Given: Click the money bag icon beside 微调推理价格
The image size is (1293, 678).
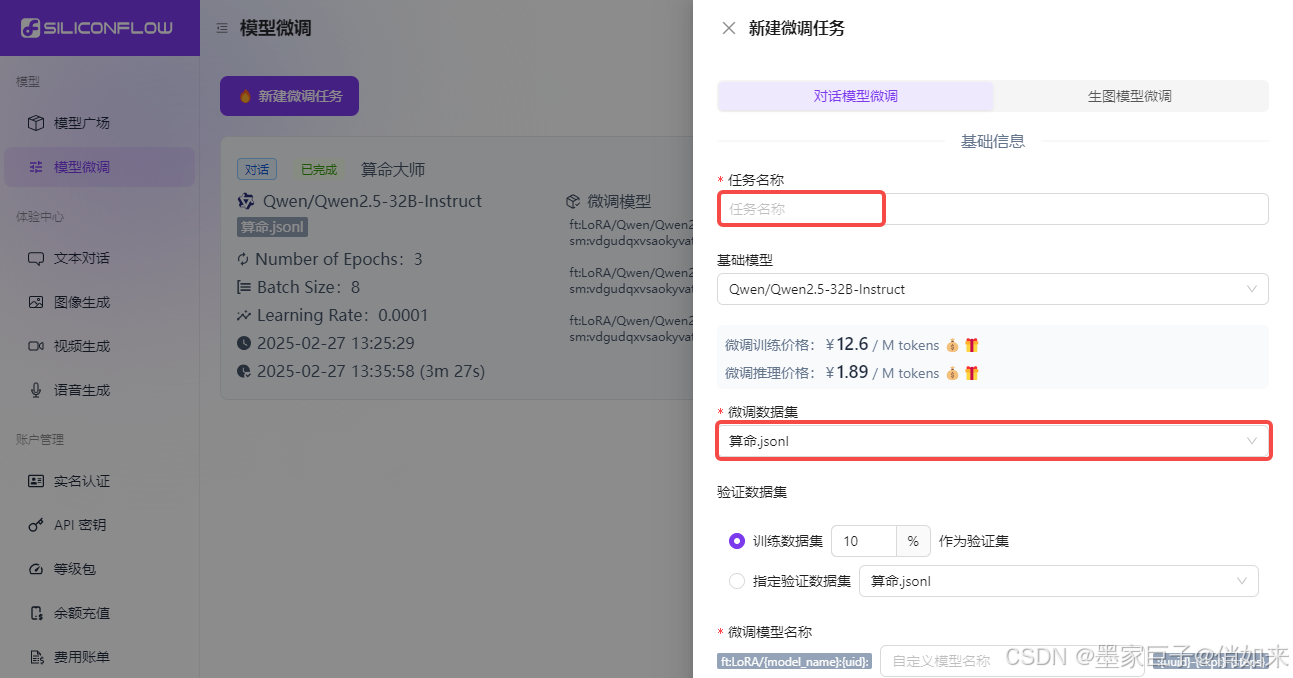Looking at the screenshot, I should tap(952, 373).
